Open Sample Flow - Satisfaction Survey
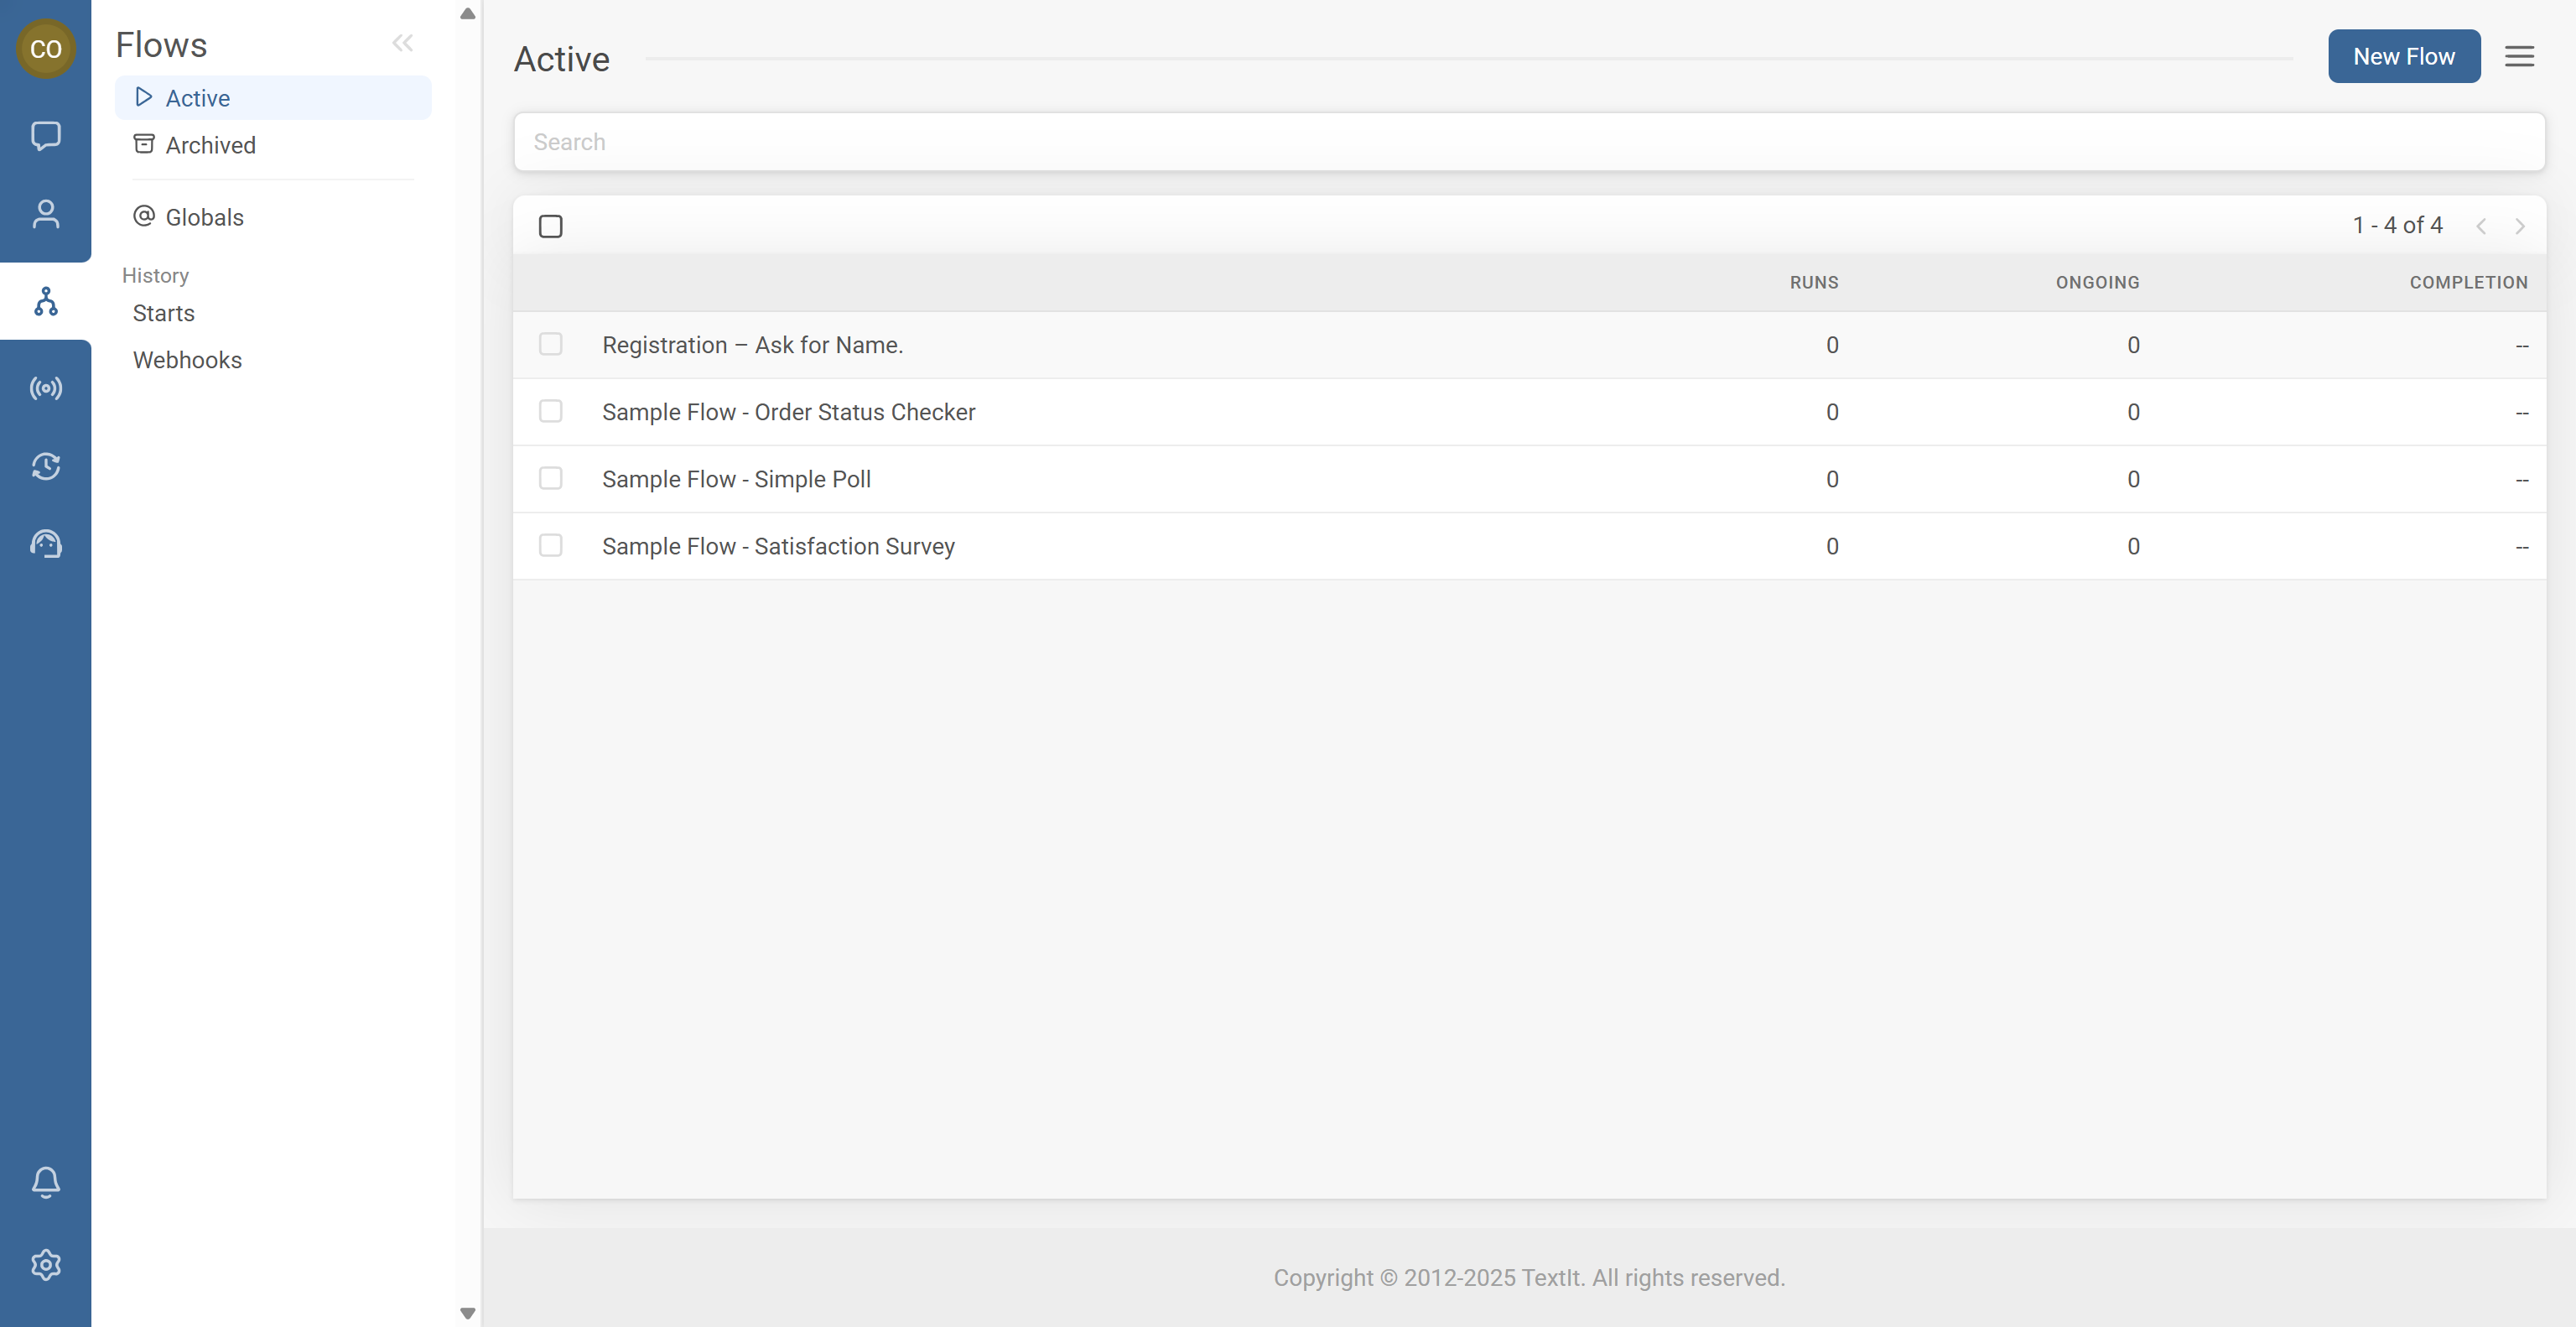The image size is (2576, 1327). click(778, 546)
